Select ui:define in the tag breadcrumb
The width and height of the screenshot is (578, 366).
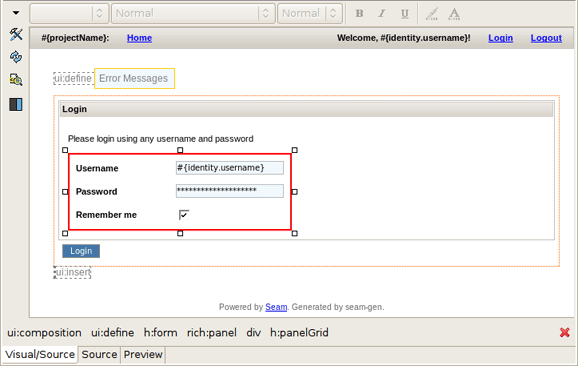pos(112,333)
